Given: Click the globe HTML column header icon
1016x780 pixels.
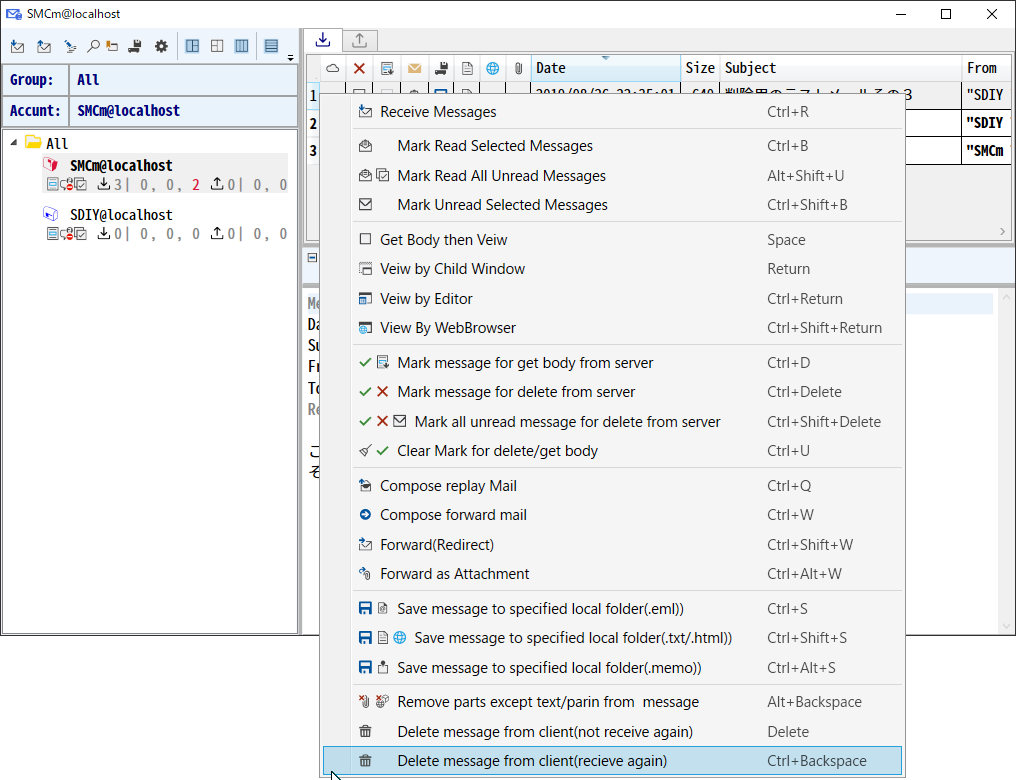Looking at the screenshot, I should [492, 68].
